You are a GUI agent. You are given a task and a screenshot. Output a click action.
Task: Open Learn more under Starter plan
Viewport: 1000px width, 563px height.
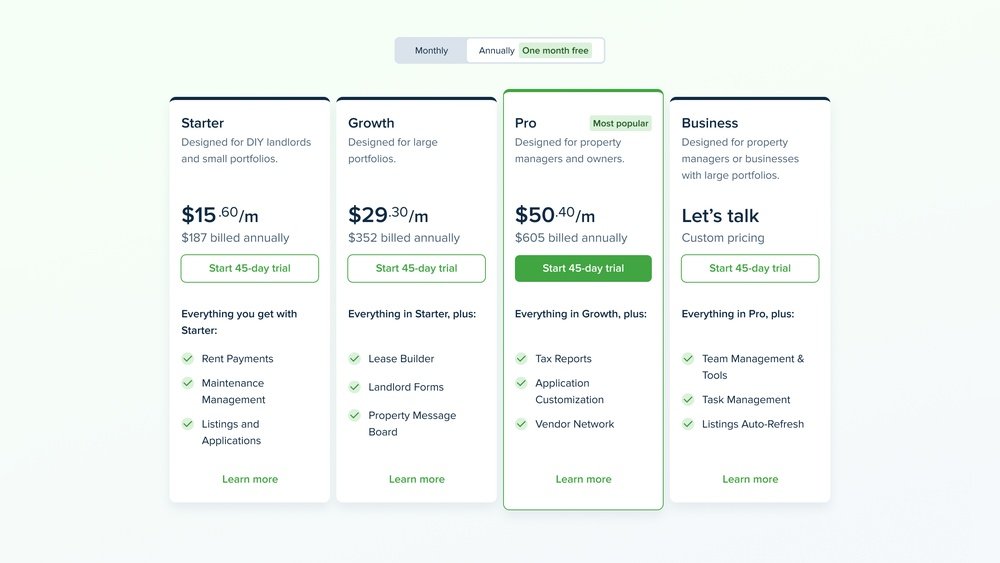(x=250, y=479)
